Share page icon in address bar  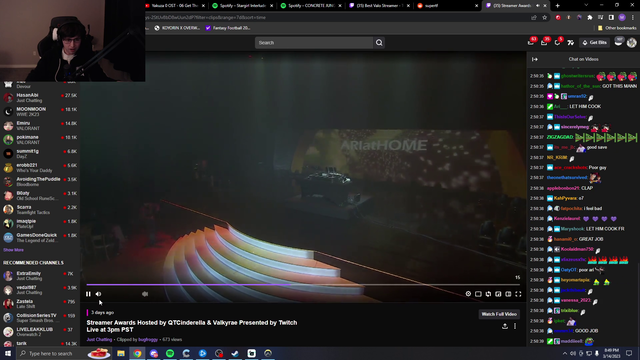point(534,18)
